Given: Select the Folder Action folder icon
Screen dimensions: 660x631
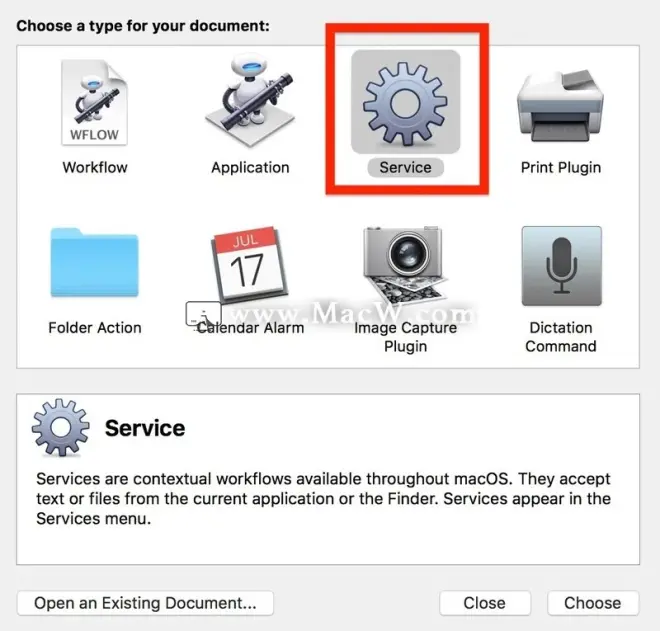Looking at the screenshot, I should click(95, 262).
